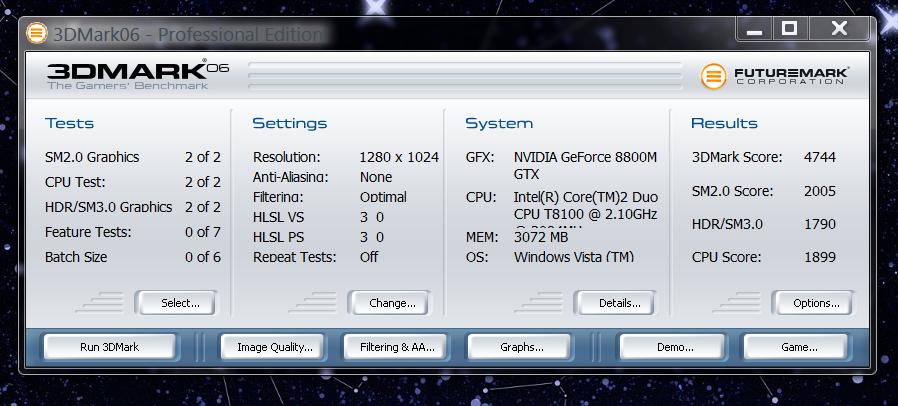This screenshot has width=898, height=406.
Task: Maximize the 3DMark06 window
Action: tap(790, 29)
